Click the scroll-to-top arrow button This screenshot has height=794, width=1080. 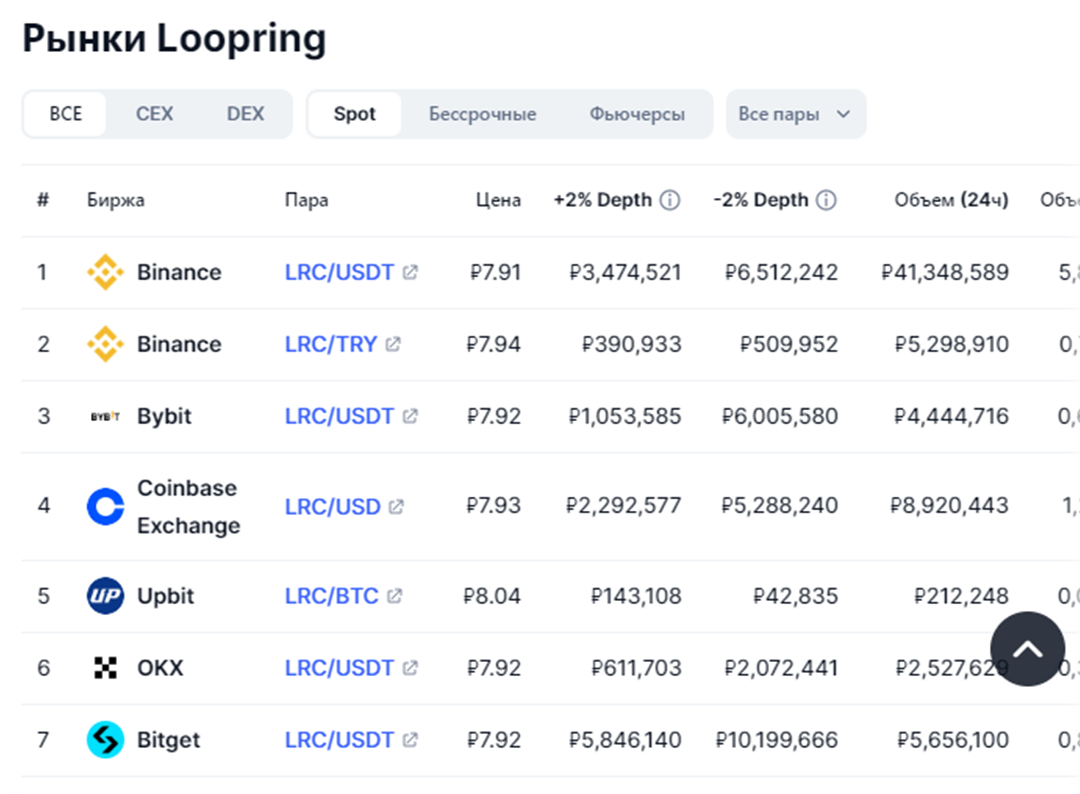[1028, 649]
